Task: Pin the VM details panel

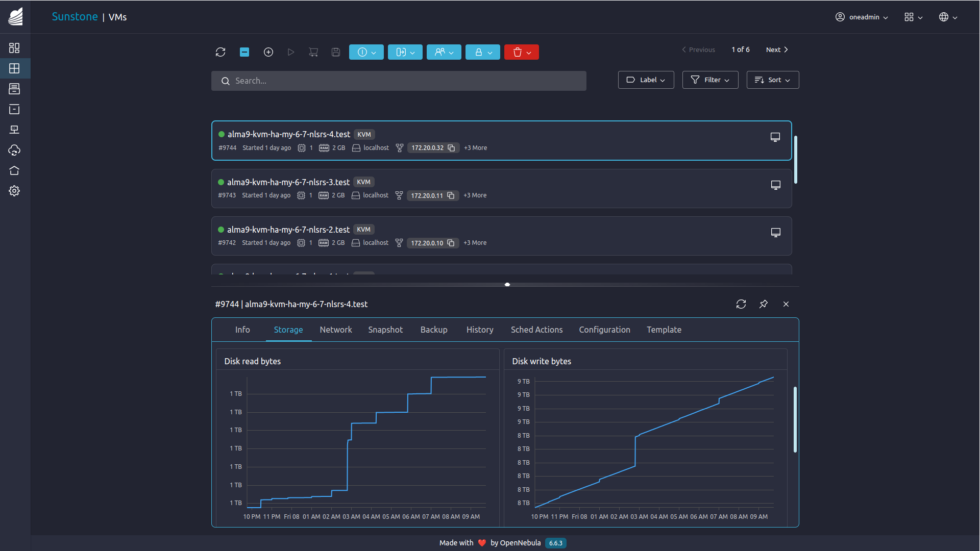Action: pos(763,304)
